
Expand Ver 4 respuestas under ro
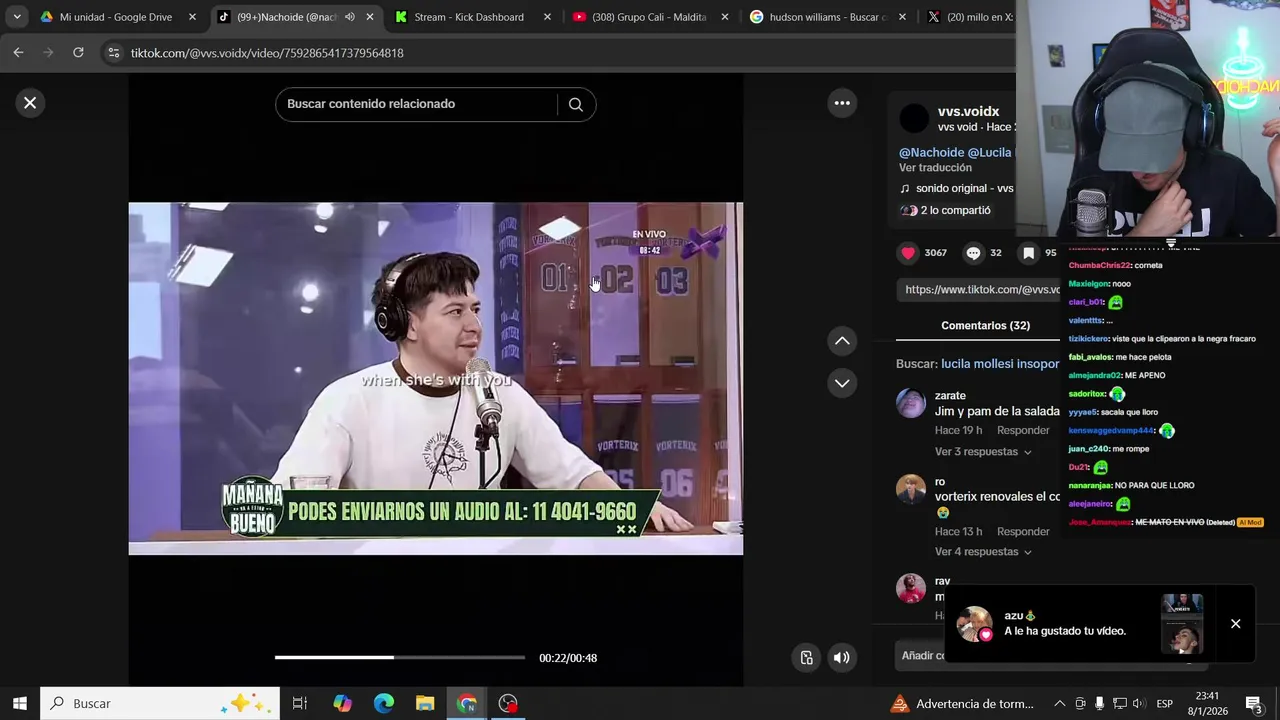(983, 552)
